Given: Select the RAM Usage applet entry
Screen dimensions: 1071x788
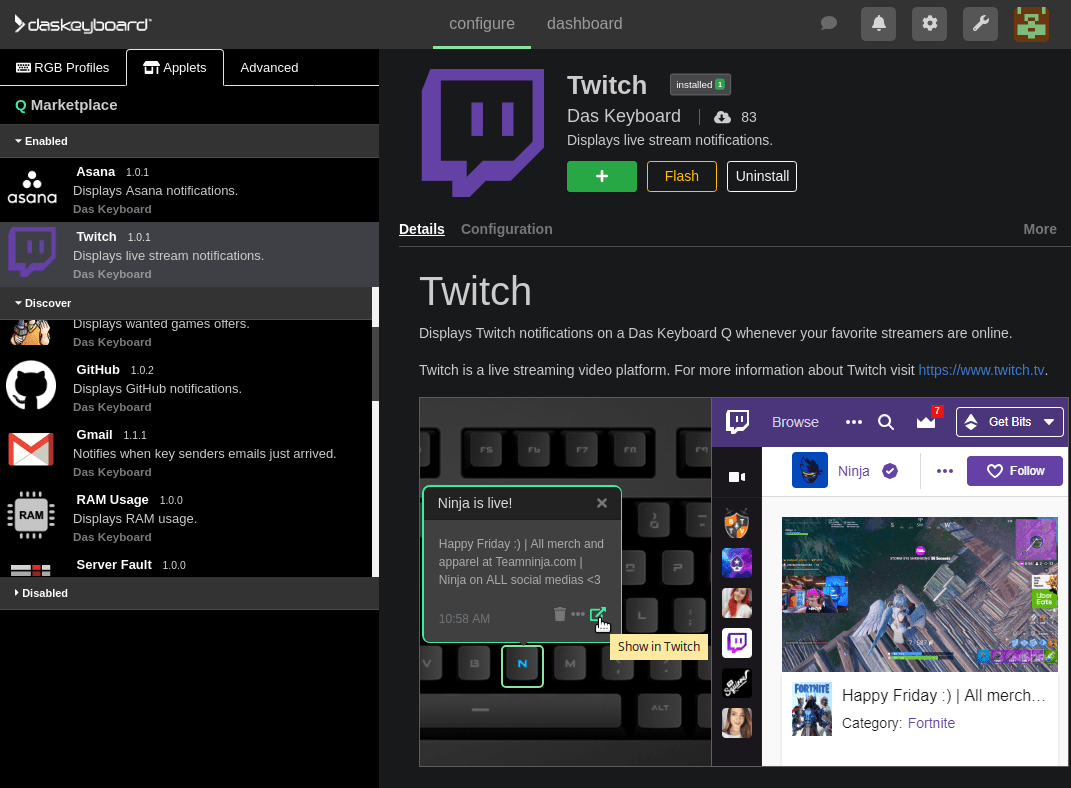Looking at the screenshot, I should click(x=186, y=517).
